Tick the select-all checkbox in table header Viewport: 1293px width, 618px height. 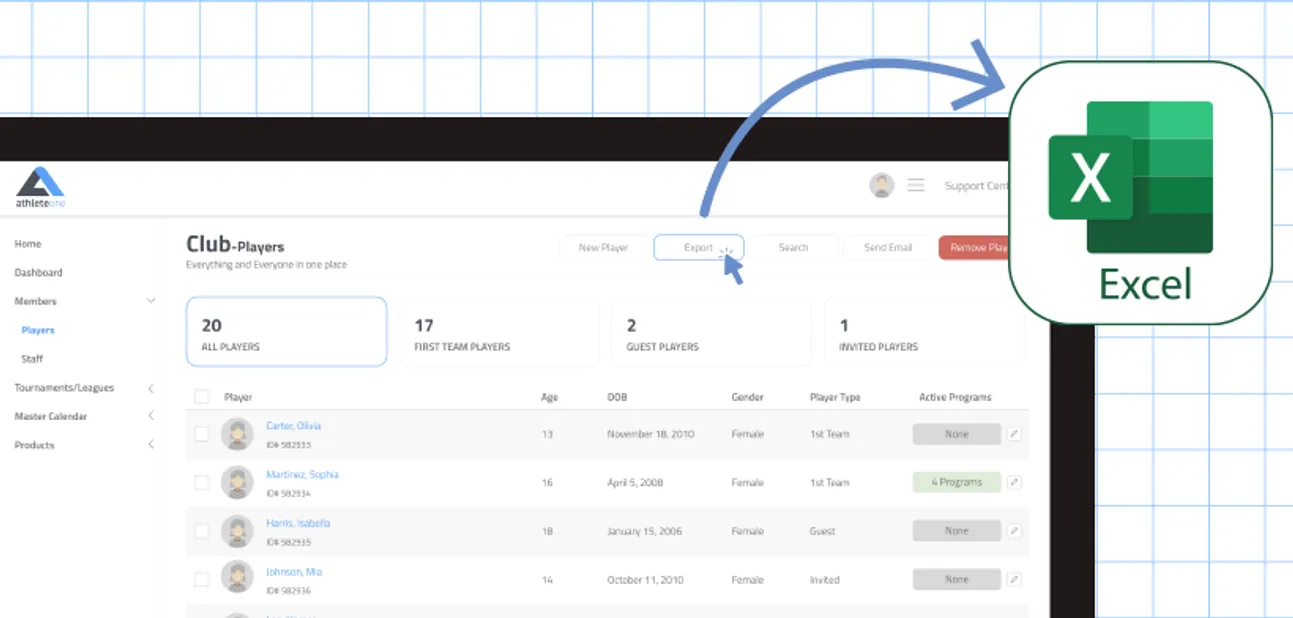pos(202,397)
